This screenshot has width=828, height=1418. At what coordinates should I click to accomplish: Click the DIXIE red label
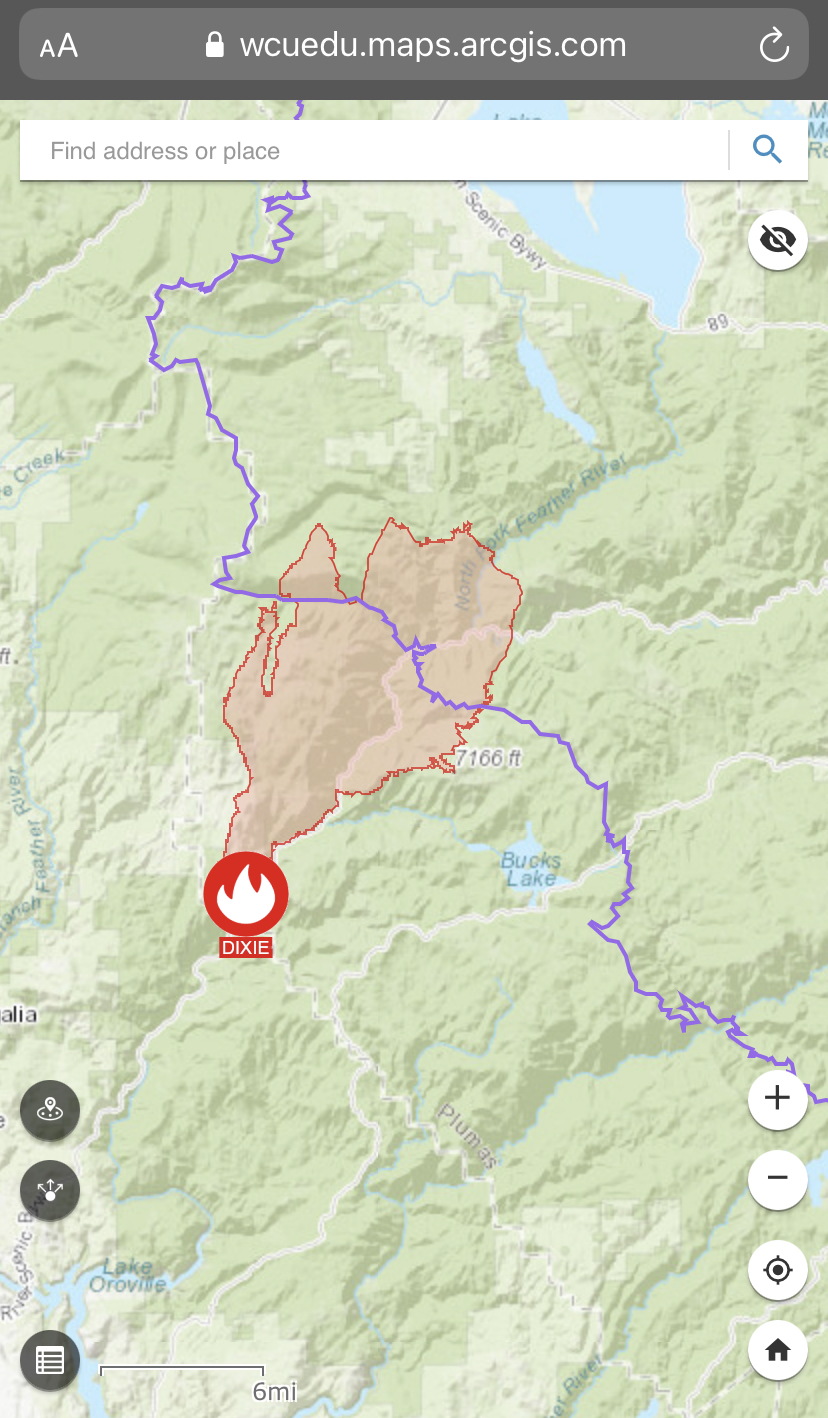246,948
